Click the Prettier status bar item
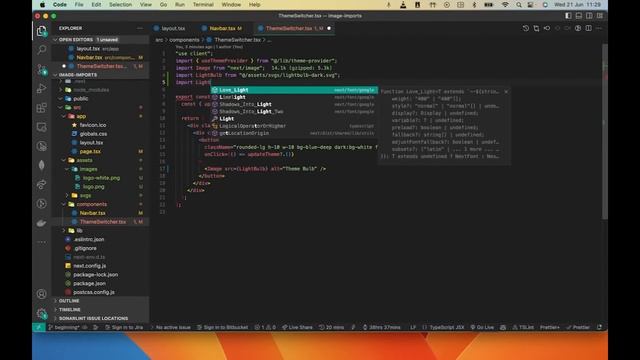 pos(578,327)
